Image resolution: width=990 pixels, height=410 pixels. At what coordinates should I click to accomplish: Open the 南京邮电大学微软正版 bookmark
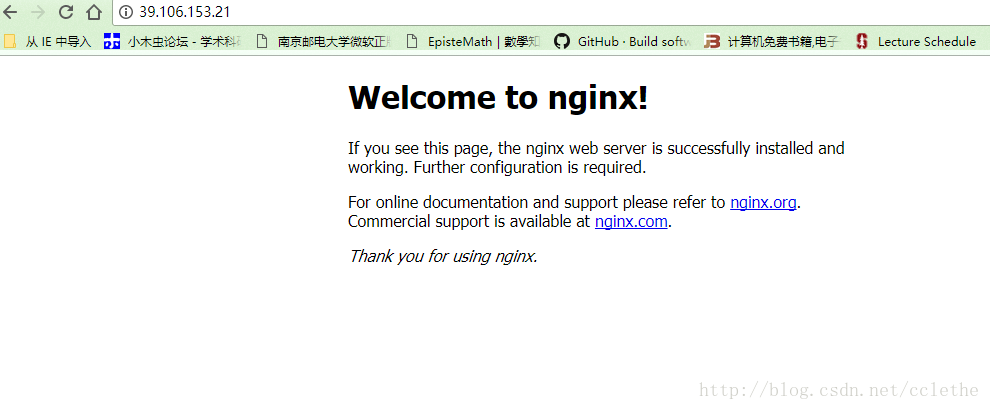coord(323,42)
